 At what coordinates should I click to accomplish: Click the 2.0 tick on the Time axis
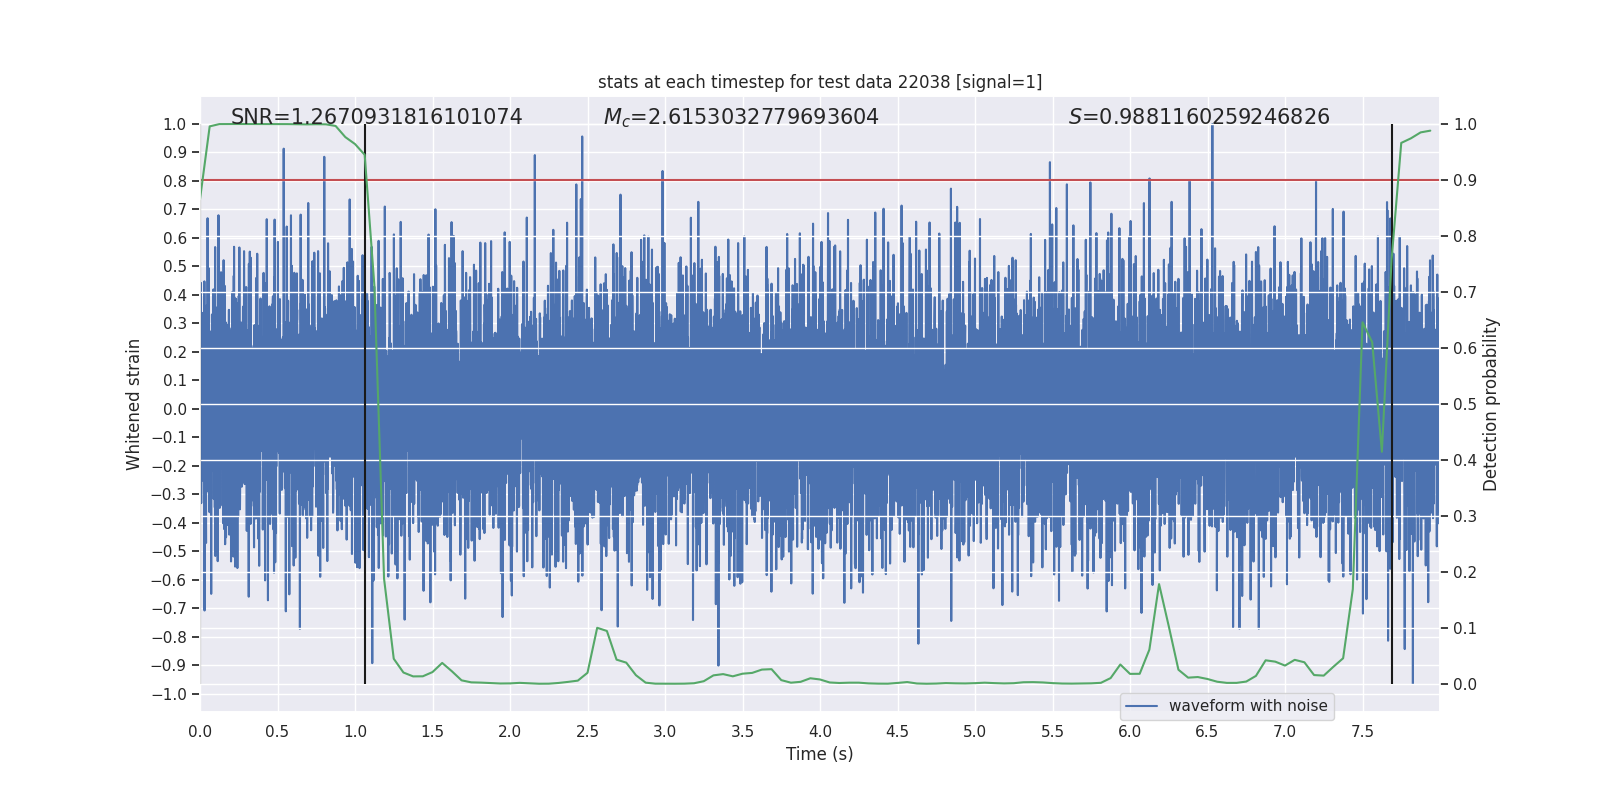click(510, 731)
